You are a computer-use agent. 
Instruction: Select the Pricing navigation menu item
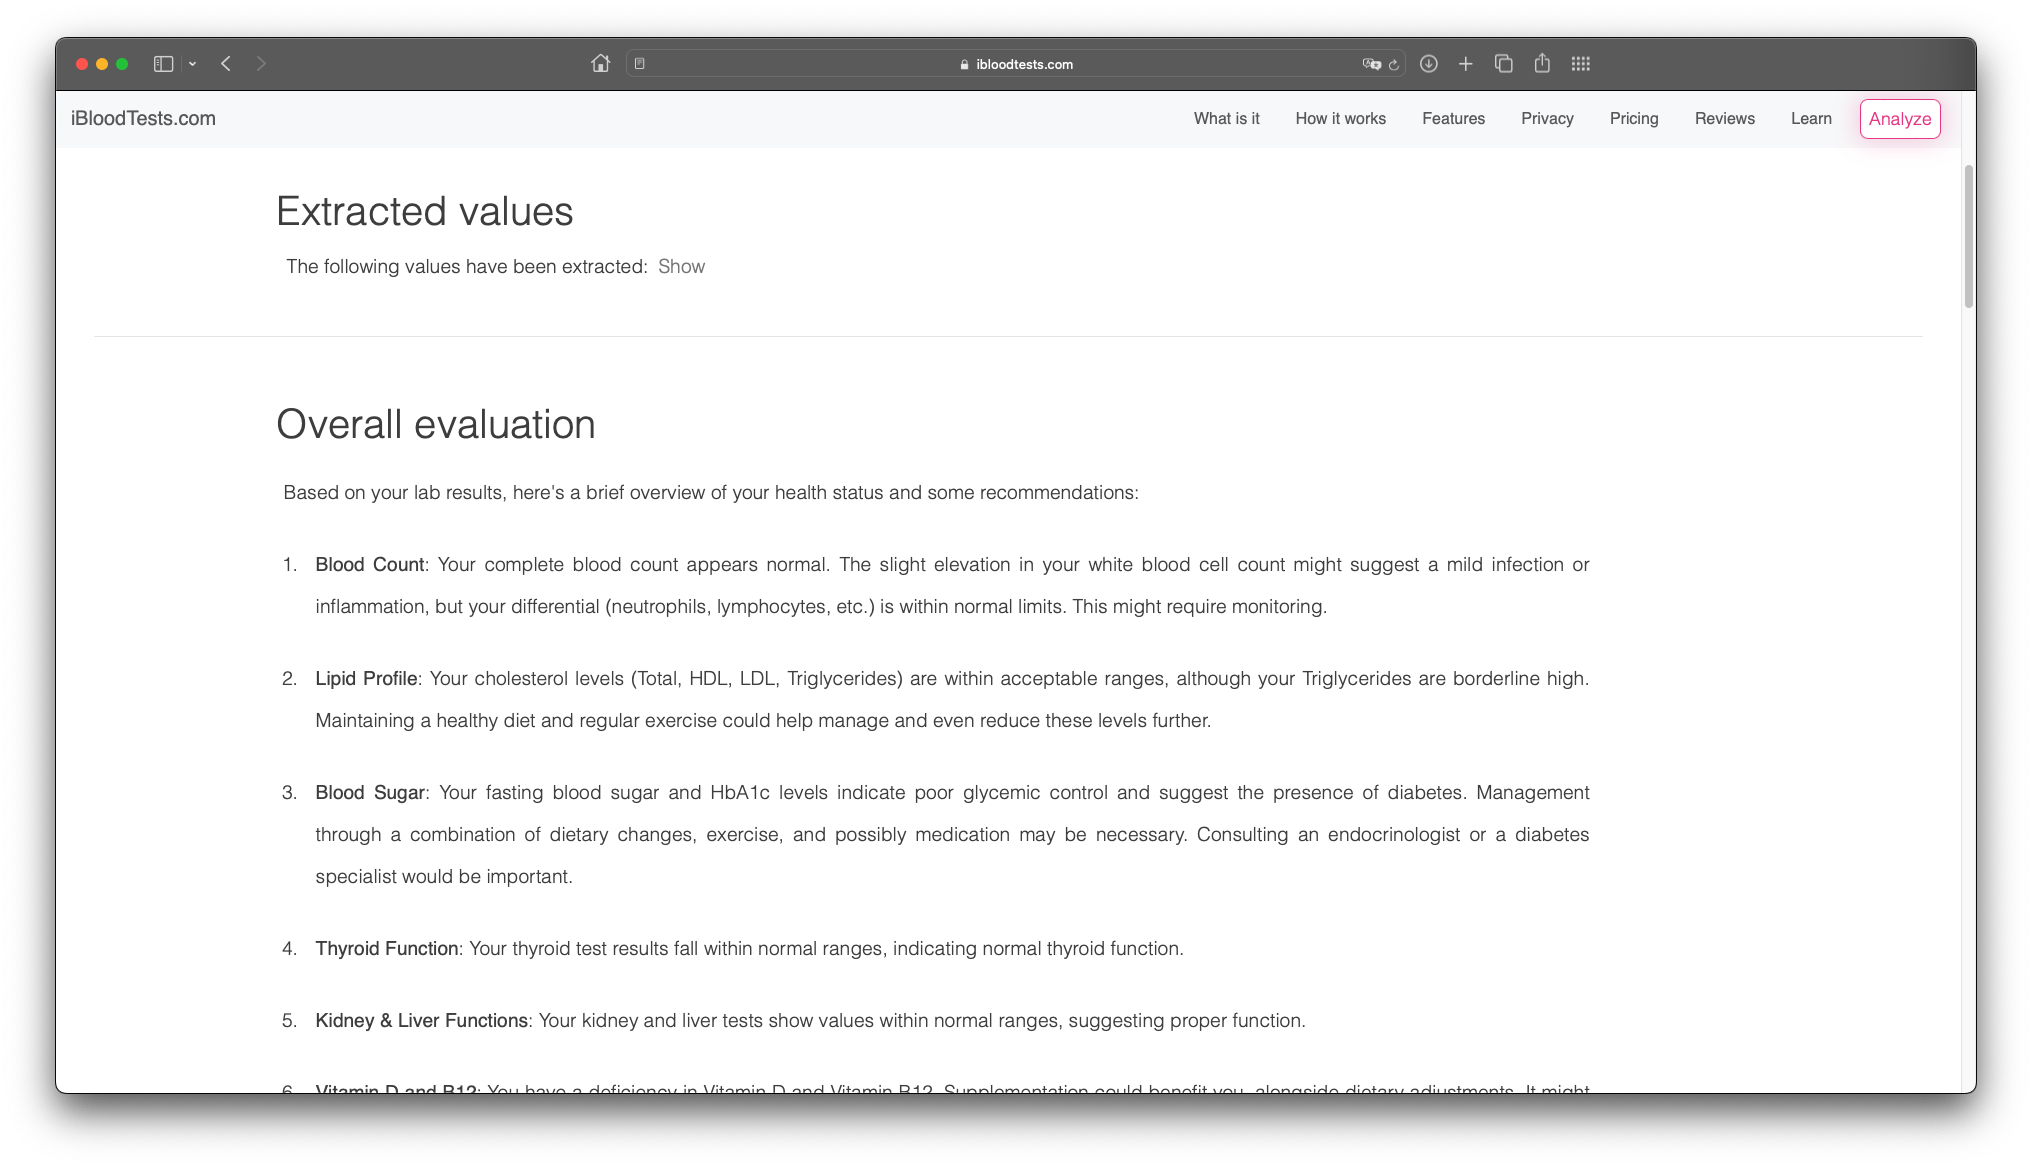1633,119
